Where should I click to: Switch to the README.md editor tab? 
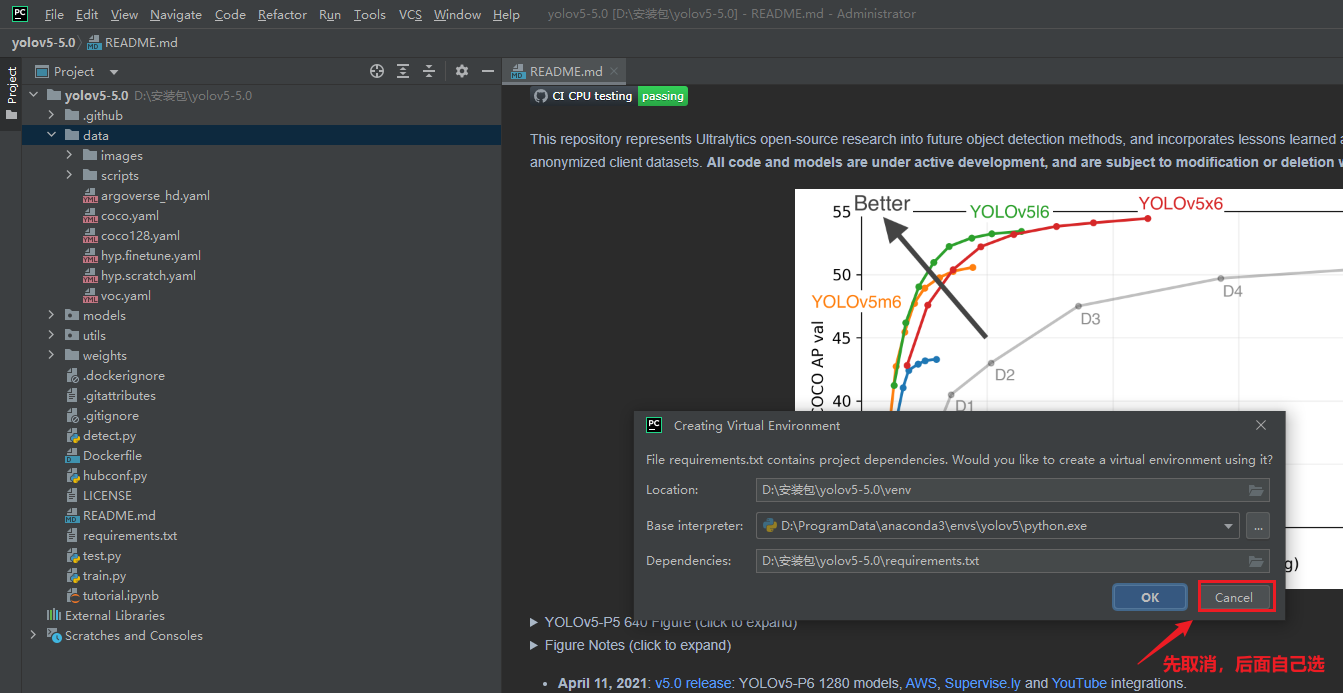566,71
